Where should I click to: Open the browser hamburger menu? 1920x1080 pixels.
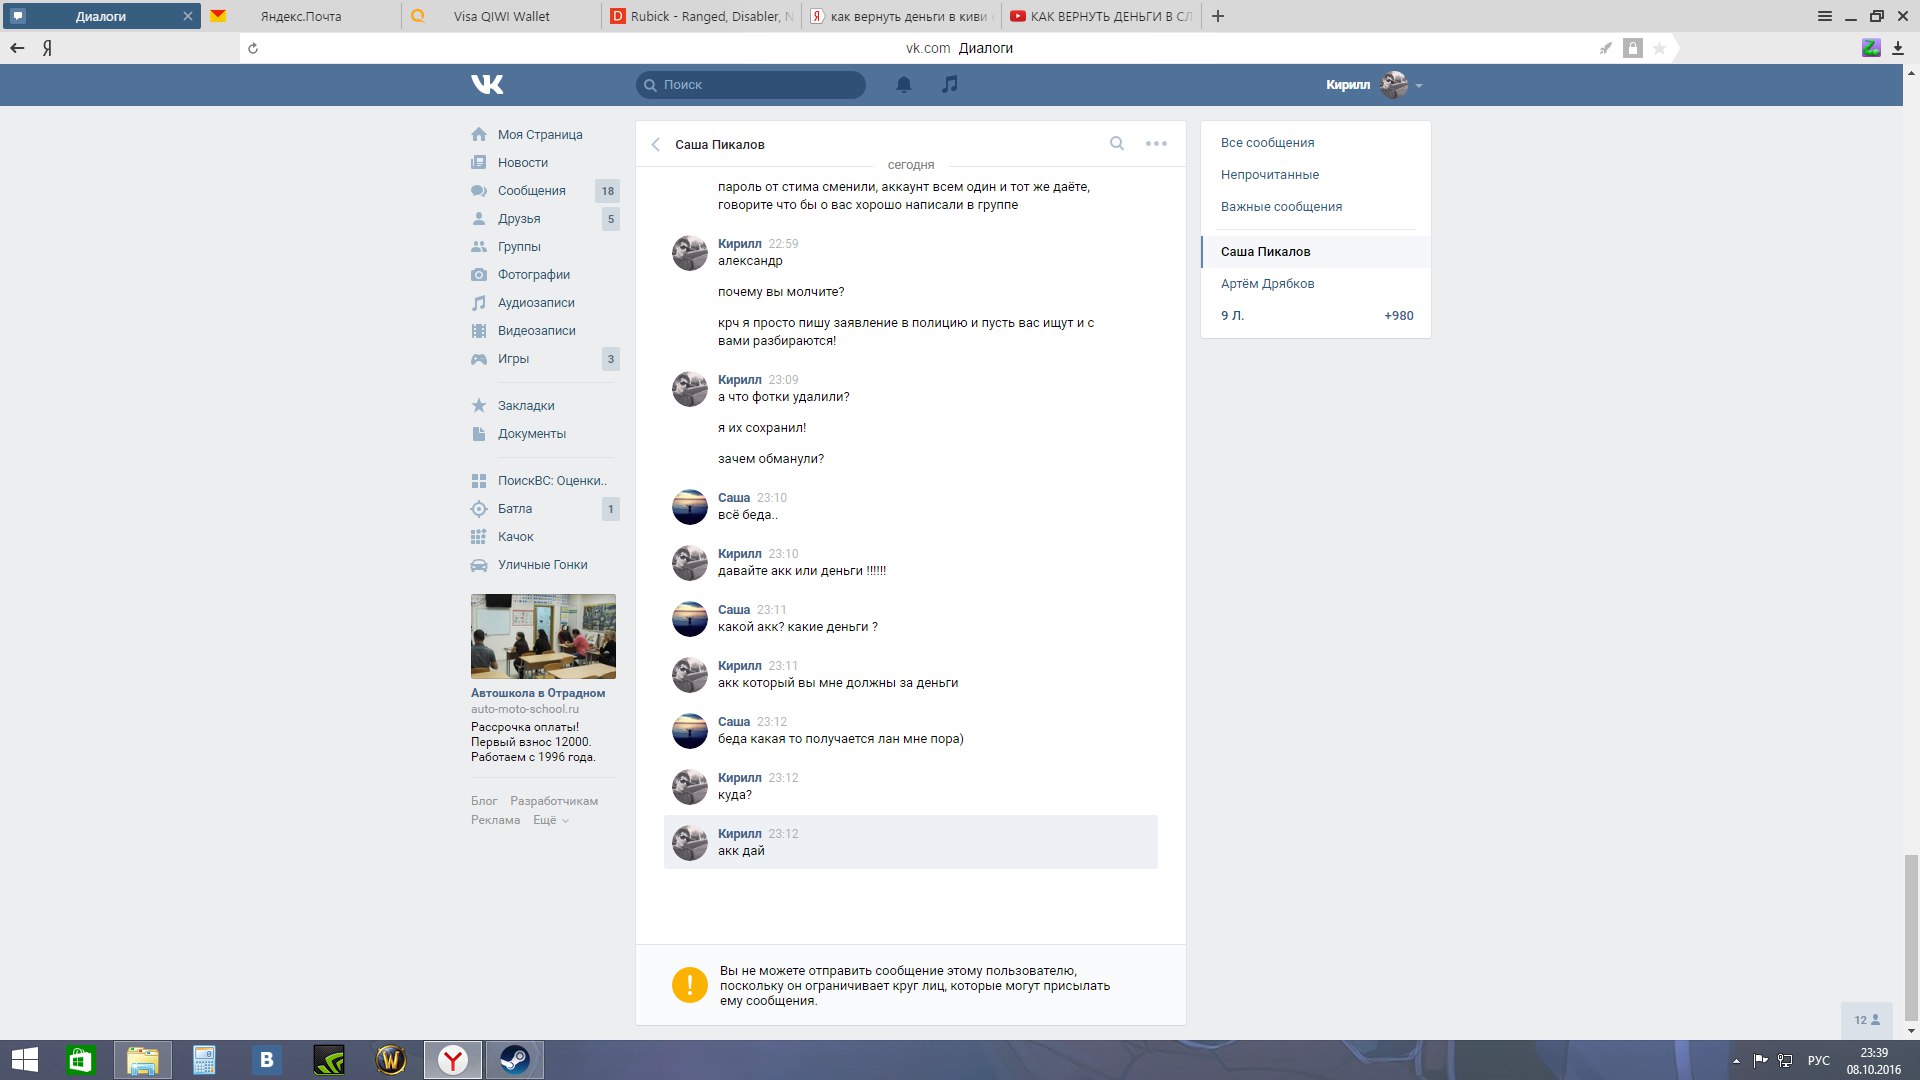[1825, 16]
